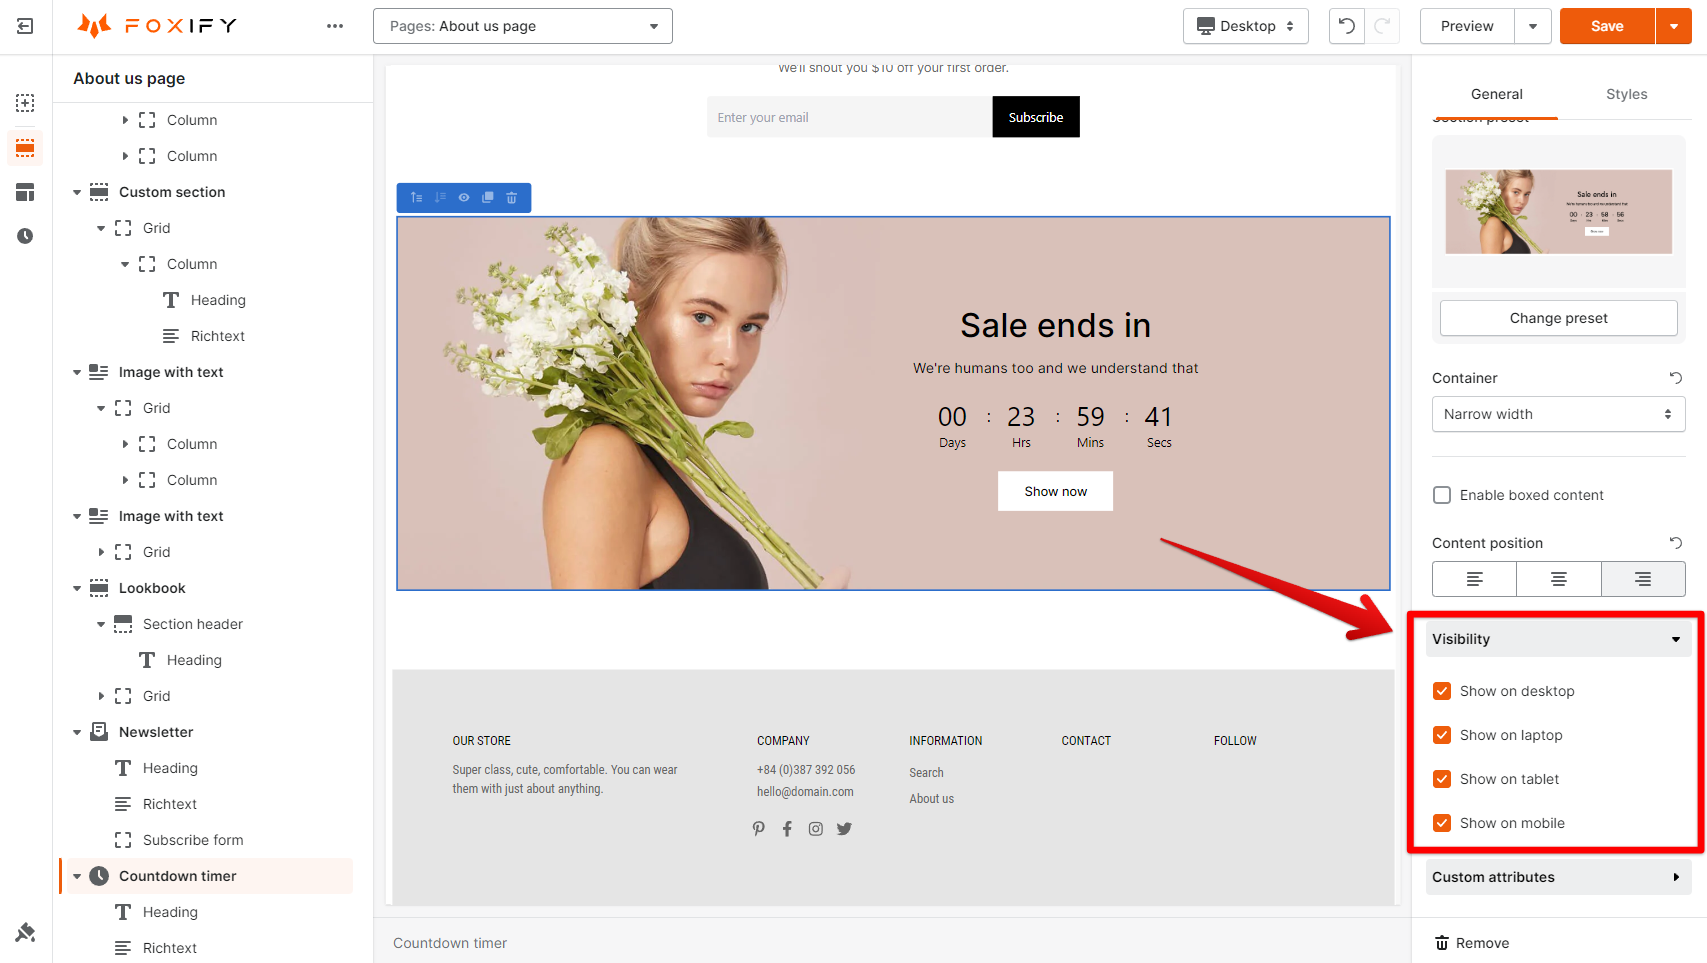Select Richtext under Custom section
The width and height of the screenshot is (1707, 963).
coord(218,336)
